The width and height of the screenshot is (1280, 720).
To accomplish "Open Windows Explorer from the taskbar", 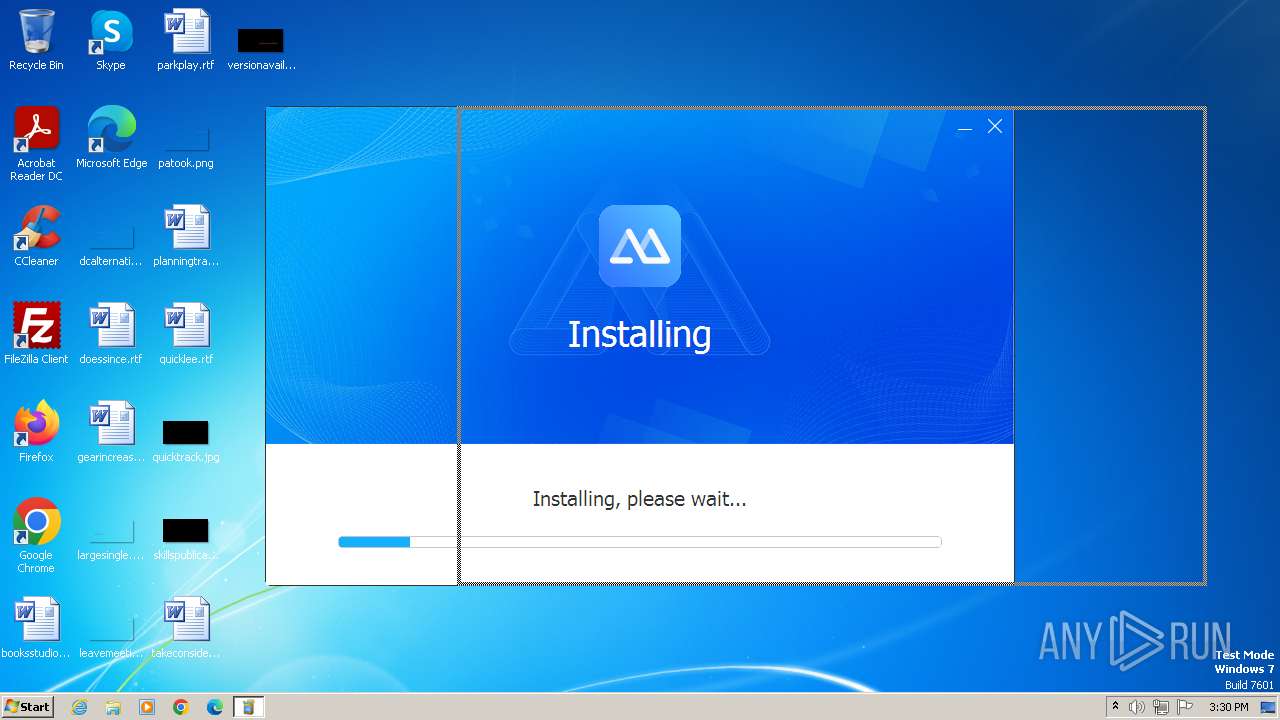I will click(113, 707).
